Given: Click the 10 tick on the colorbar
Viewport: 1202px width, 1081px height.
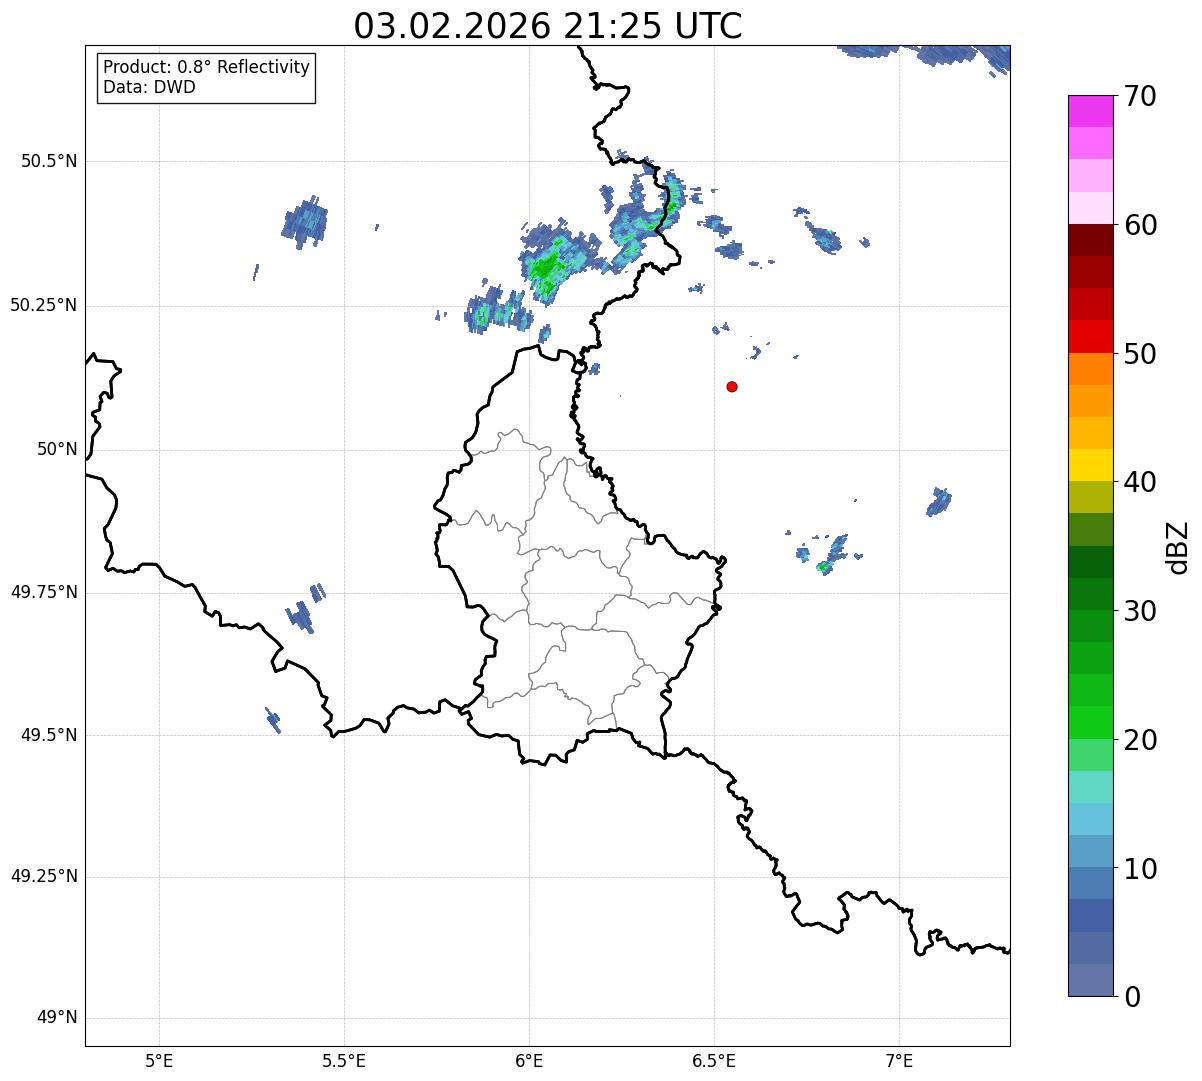Looking at the screenshot, I should (x=1140, y=868).
